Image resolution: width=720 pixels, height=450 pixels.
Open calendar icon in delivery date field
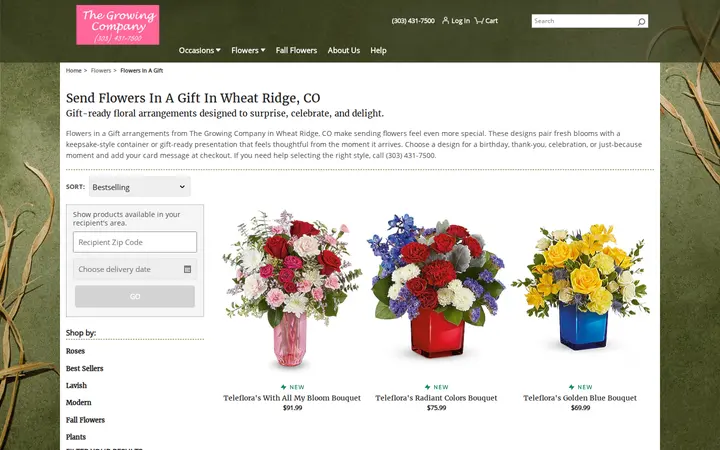tap(187, 270)
